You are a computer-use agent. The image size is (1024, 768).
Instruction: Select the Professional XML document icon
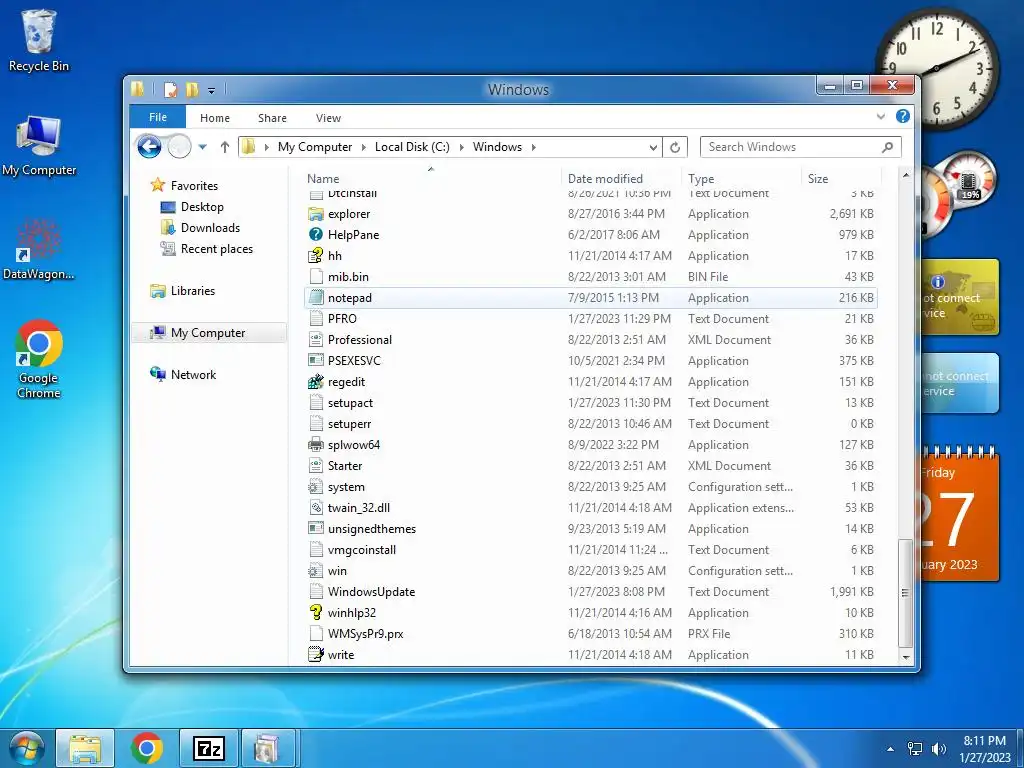pos(316,340)
